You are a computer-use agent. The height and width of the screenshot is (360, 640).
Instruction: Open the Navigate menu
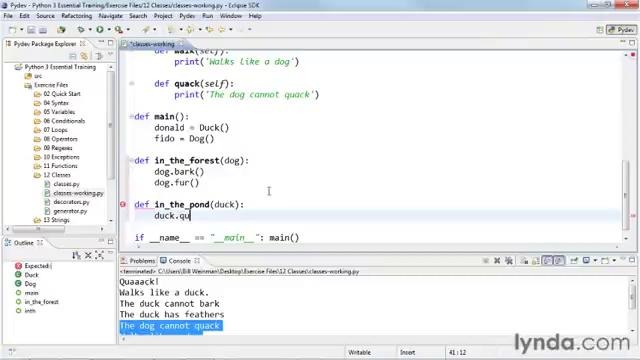click(111, 16)
